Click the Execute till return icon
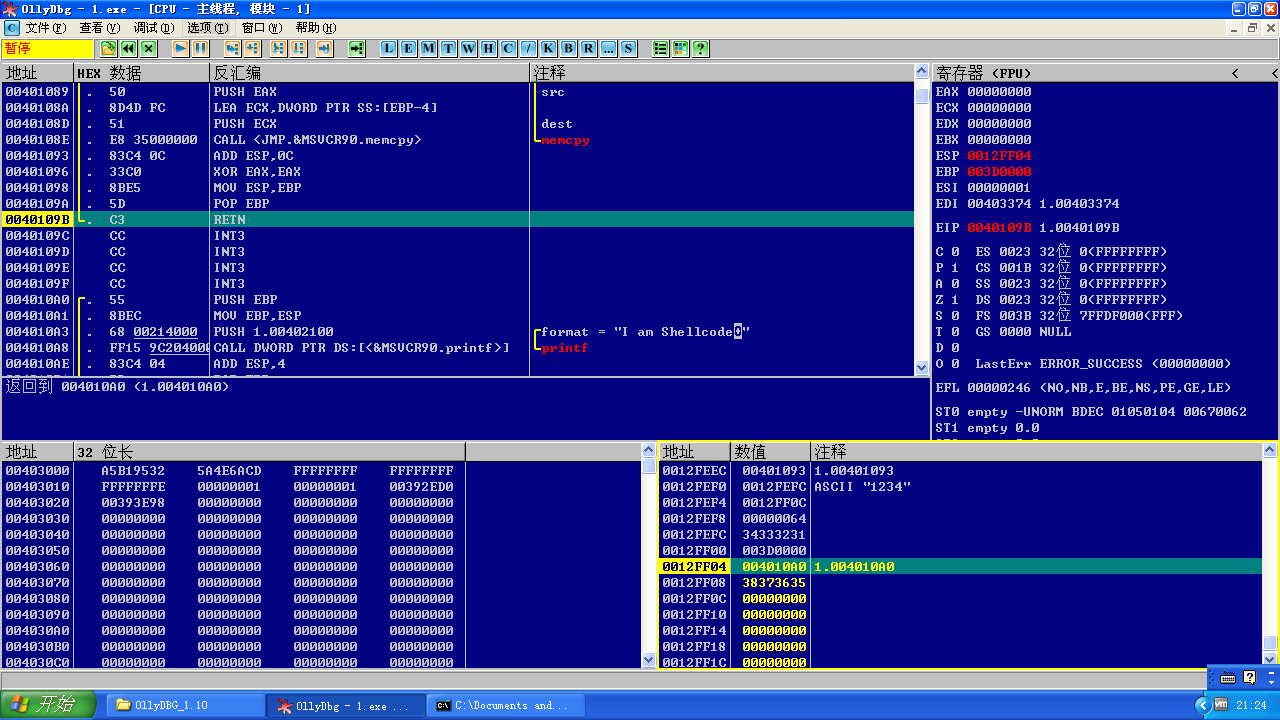The width and height of the screenshot is (1280, 720). pyautogui.click(x=324, y=48)
